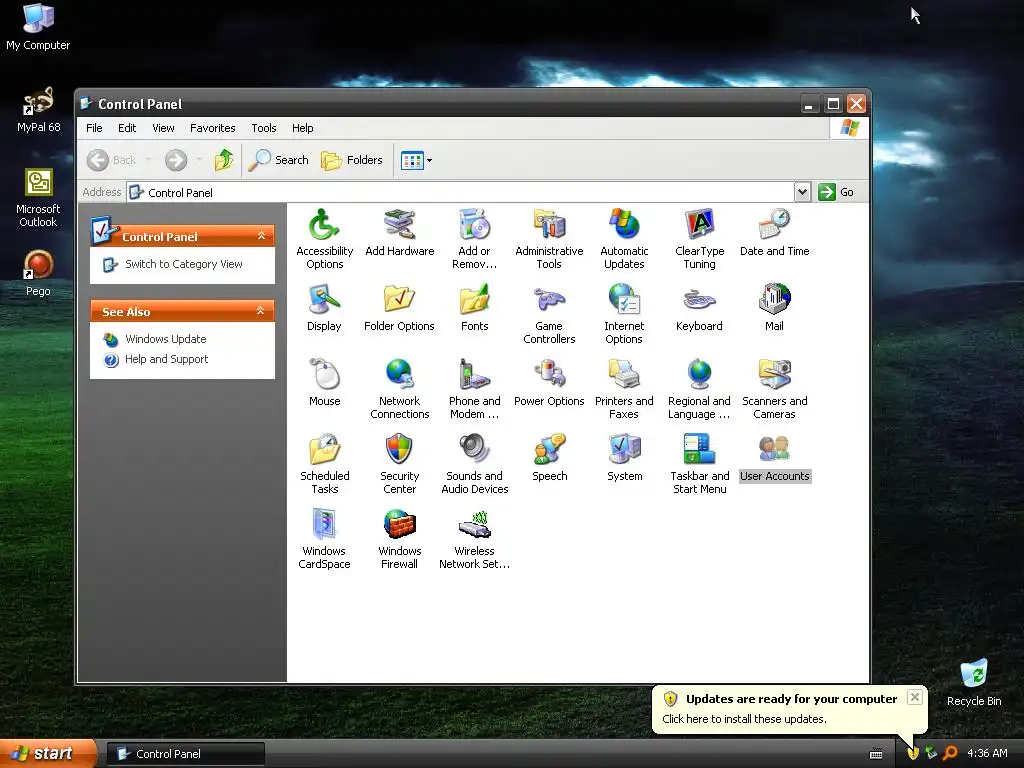Open Wireless Network Setup icon
The height and width of the screenshot is (768, 1024).
tap(474, 539)
